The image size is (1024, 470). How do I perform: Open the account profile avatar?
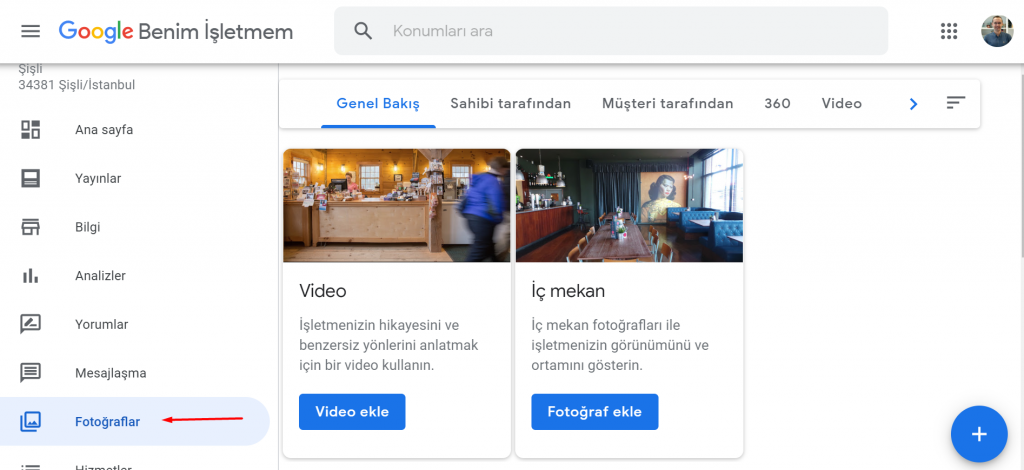point(997,31)
